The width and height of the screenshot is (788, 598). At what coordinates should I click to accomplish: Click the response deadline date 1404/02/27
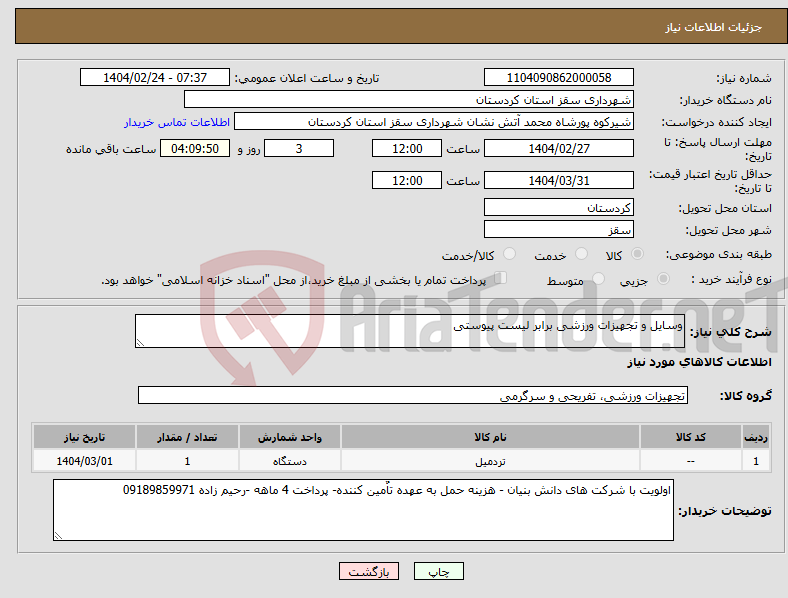pyautogui.click(x=558, y=149)
